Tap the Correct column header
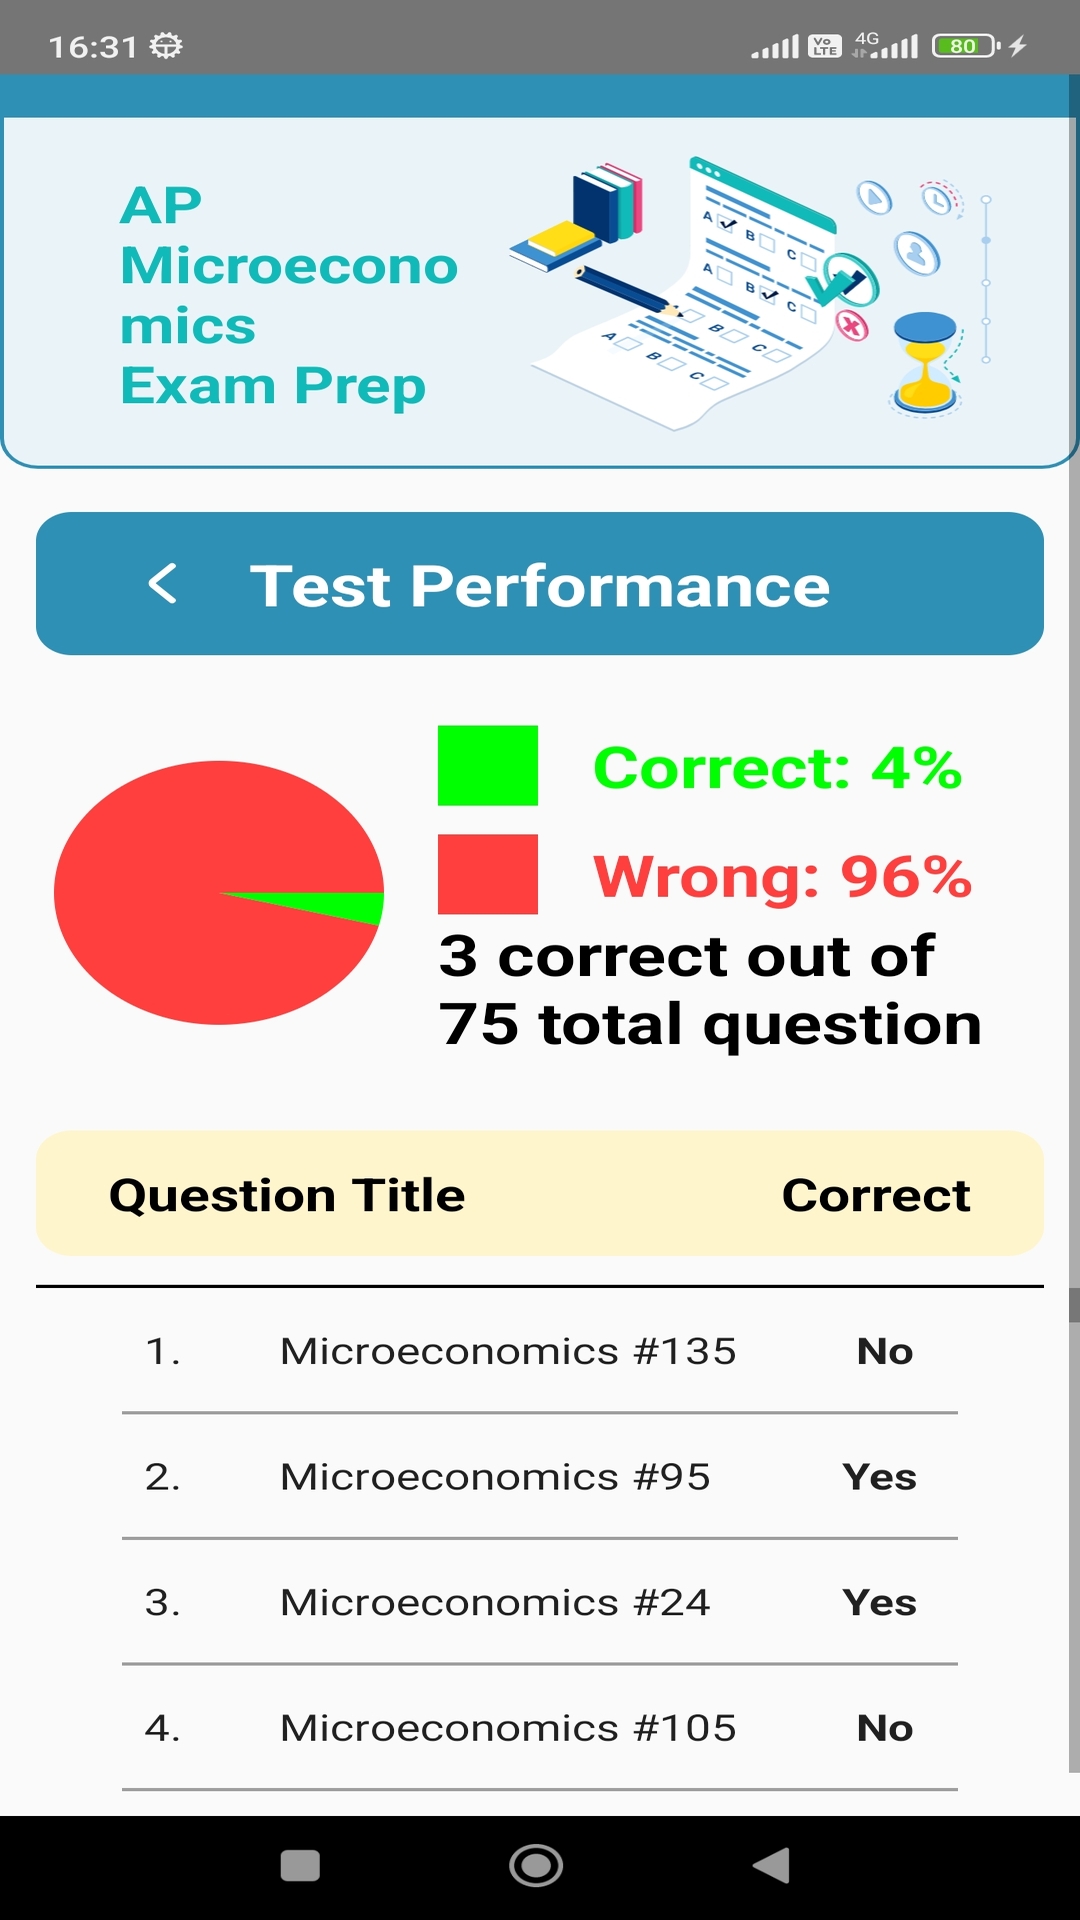This screenshot has width=1080, height=1920. 876,1194
